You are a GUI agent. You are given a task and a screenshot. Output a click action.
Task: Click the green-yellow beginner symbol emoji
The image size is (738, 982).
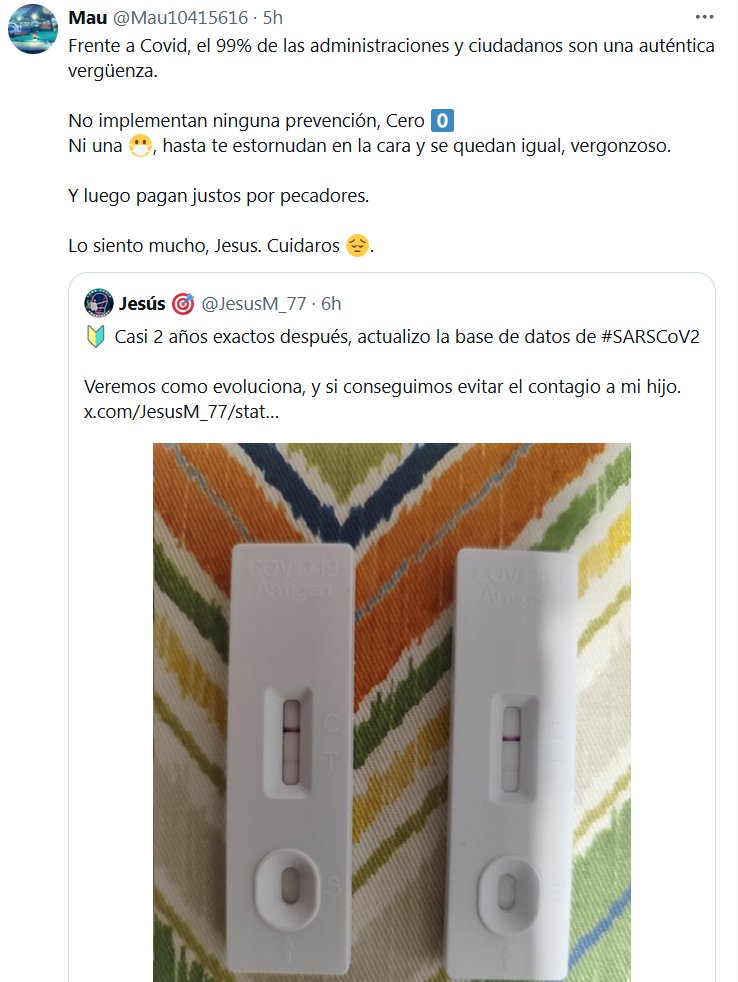[x=95, y=337]
